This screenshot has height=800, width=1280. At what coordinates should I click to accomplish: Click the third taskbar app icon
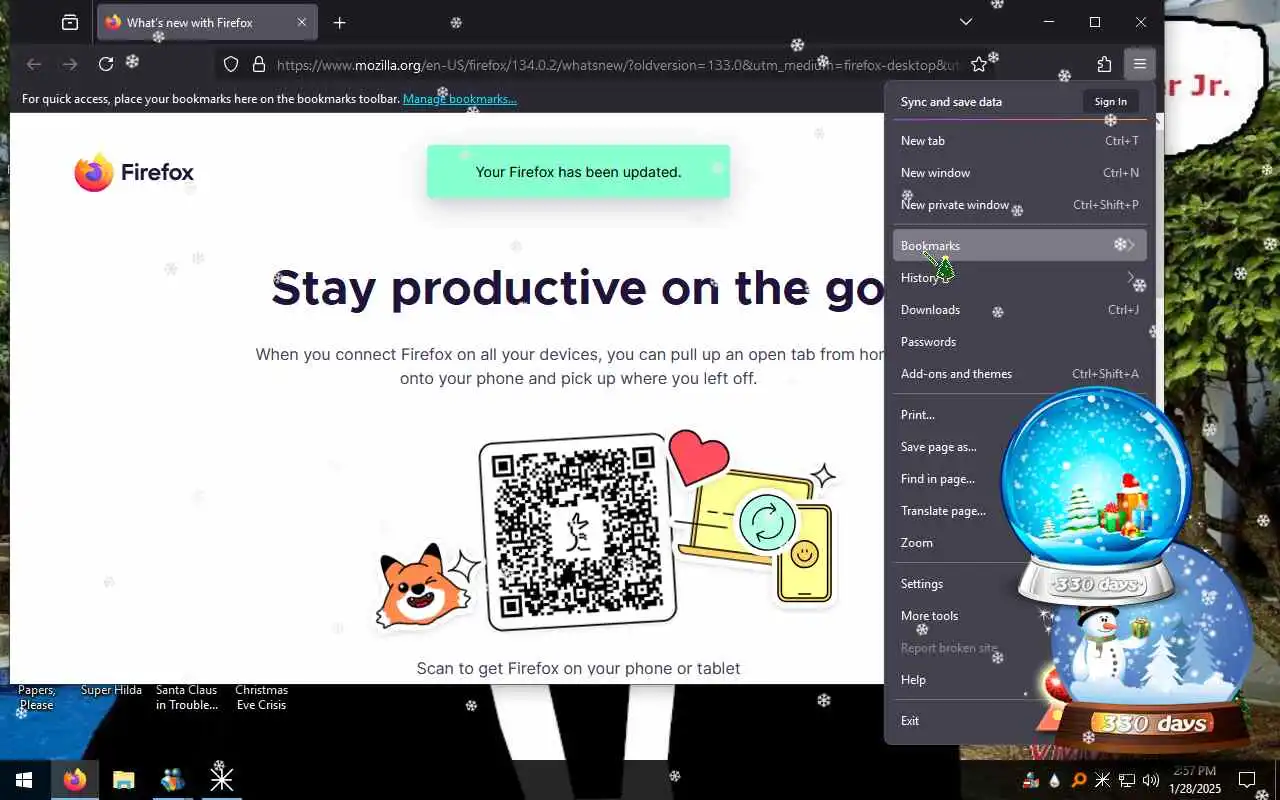(x=172, y=780)
